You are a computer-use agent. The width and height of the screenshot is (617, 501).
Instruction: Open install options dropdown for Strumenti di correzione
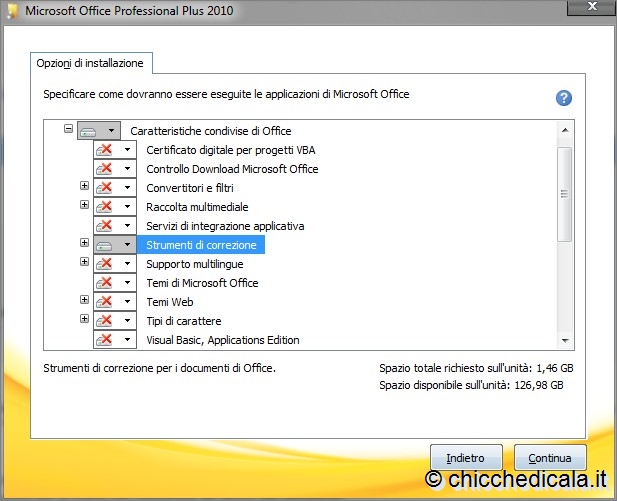[x=127, y=245]
